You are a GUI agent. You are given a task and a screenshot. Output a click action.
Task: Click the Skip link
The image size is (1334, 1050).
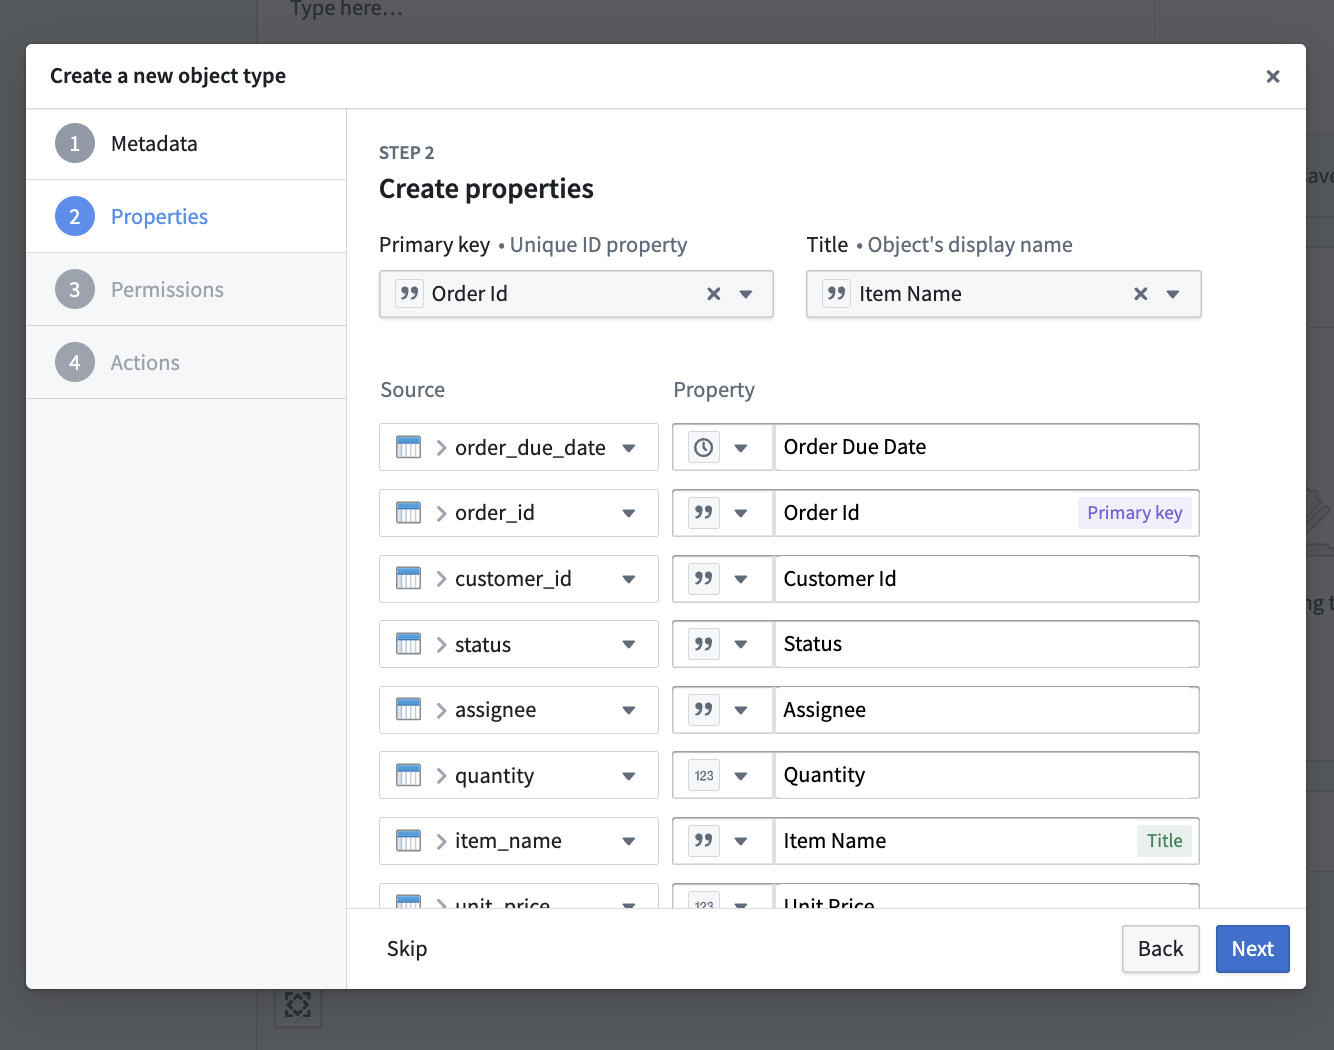(x=407, y=949)
